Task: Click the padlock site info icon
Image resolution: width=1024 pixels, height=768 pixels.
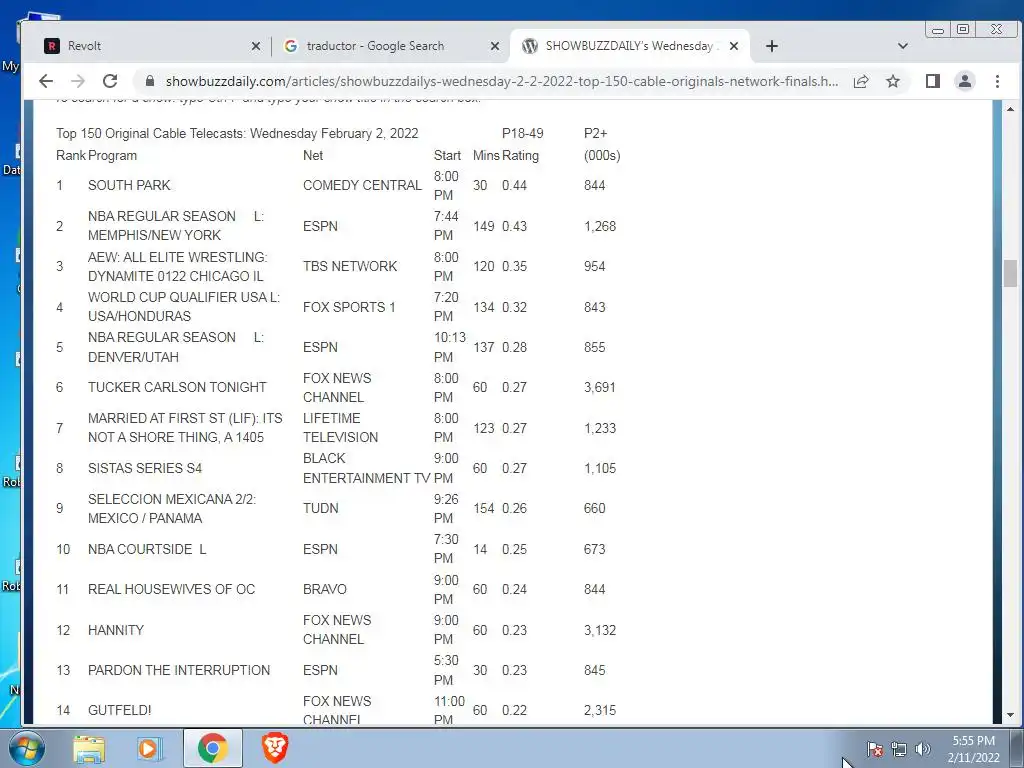Action: [x=150, y=81]
